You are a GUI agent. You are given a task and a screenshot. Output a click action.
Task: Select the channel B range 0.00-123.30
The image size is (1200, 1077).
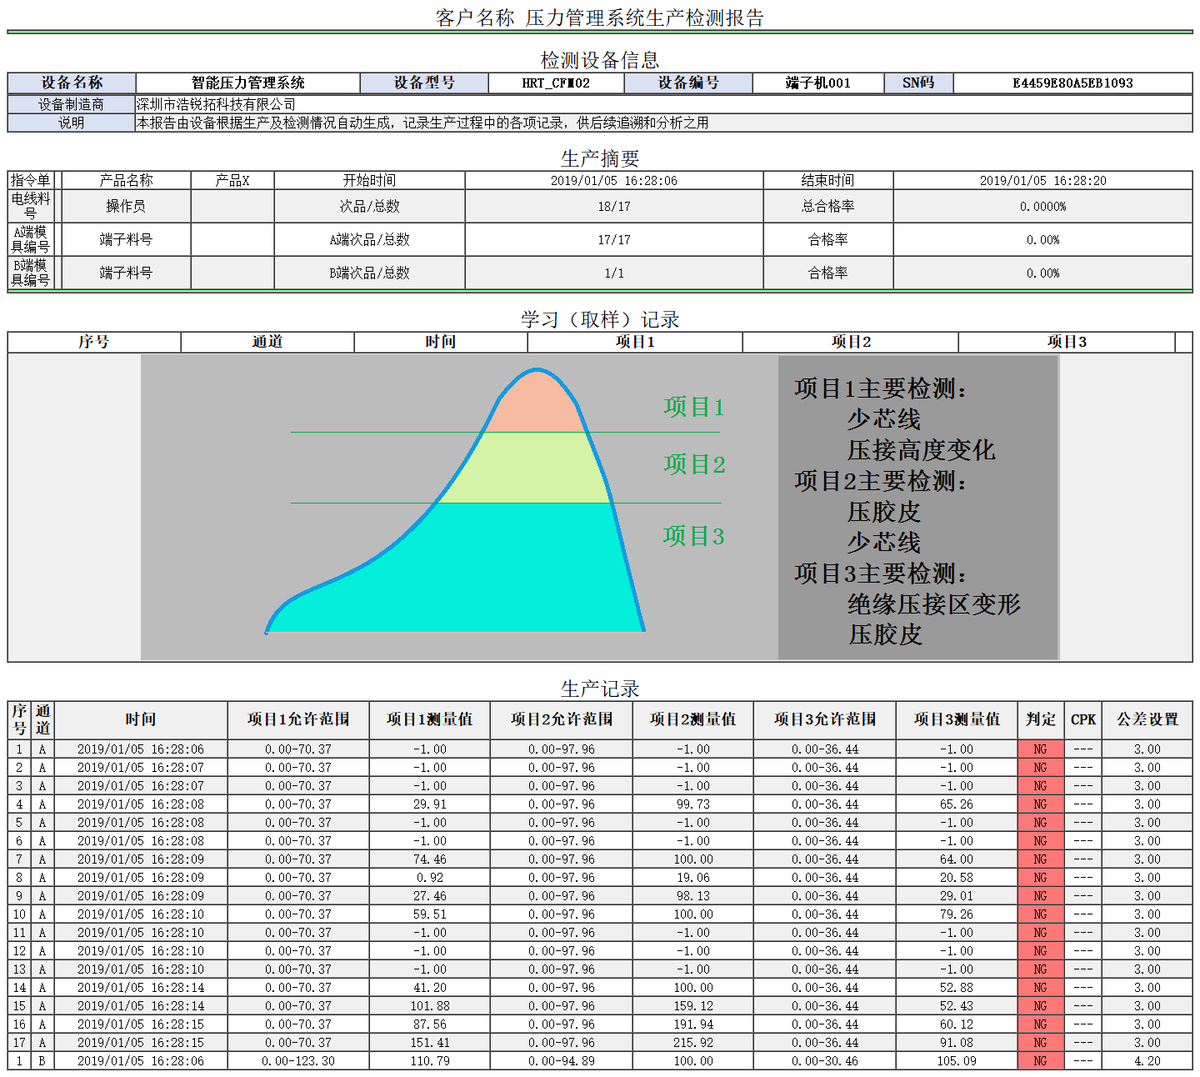point(298,1061)
